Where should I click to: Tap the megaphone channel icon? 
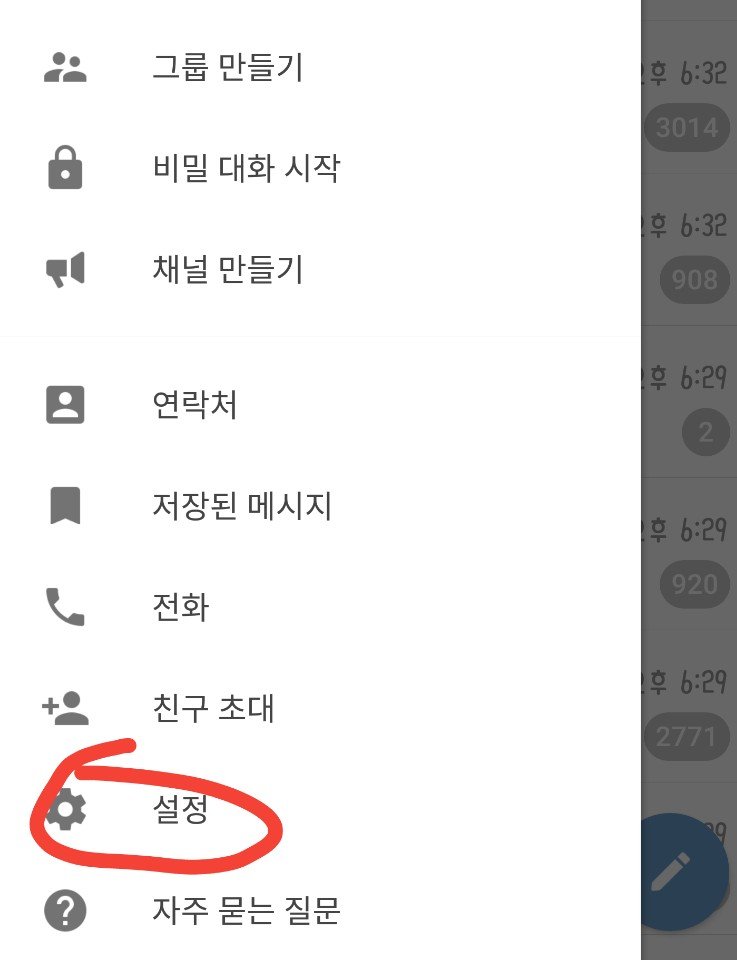click(65, 269)
